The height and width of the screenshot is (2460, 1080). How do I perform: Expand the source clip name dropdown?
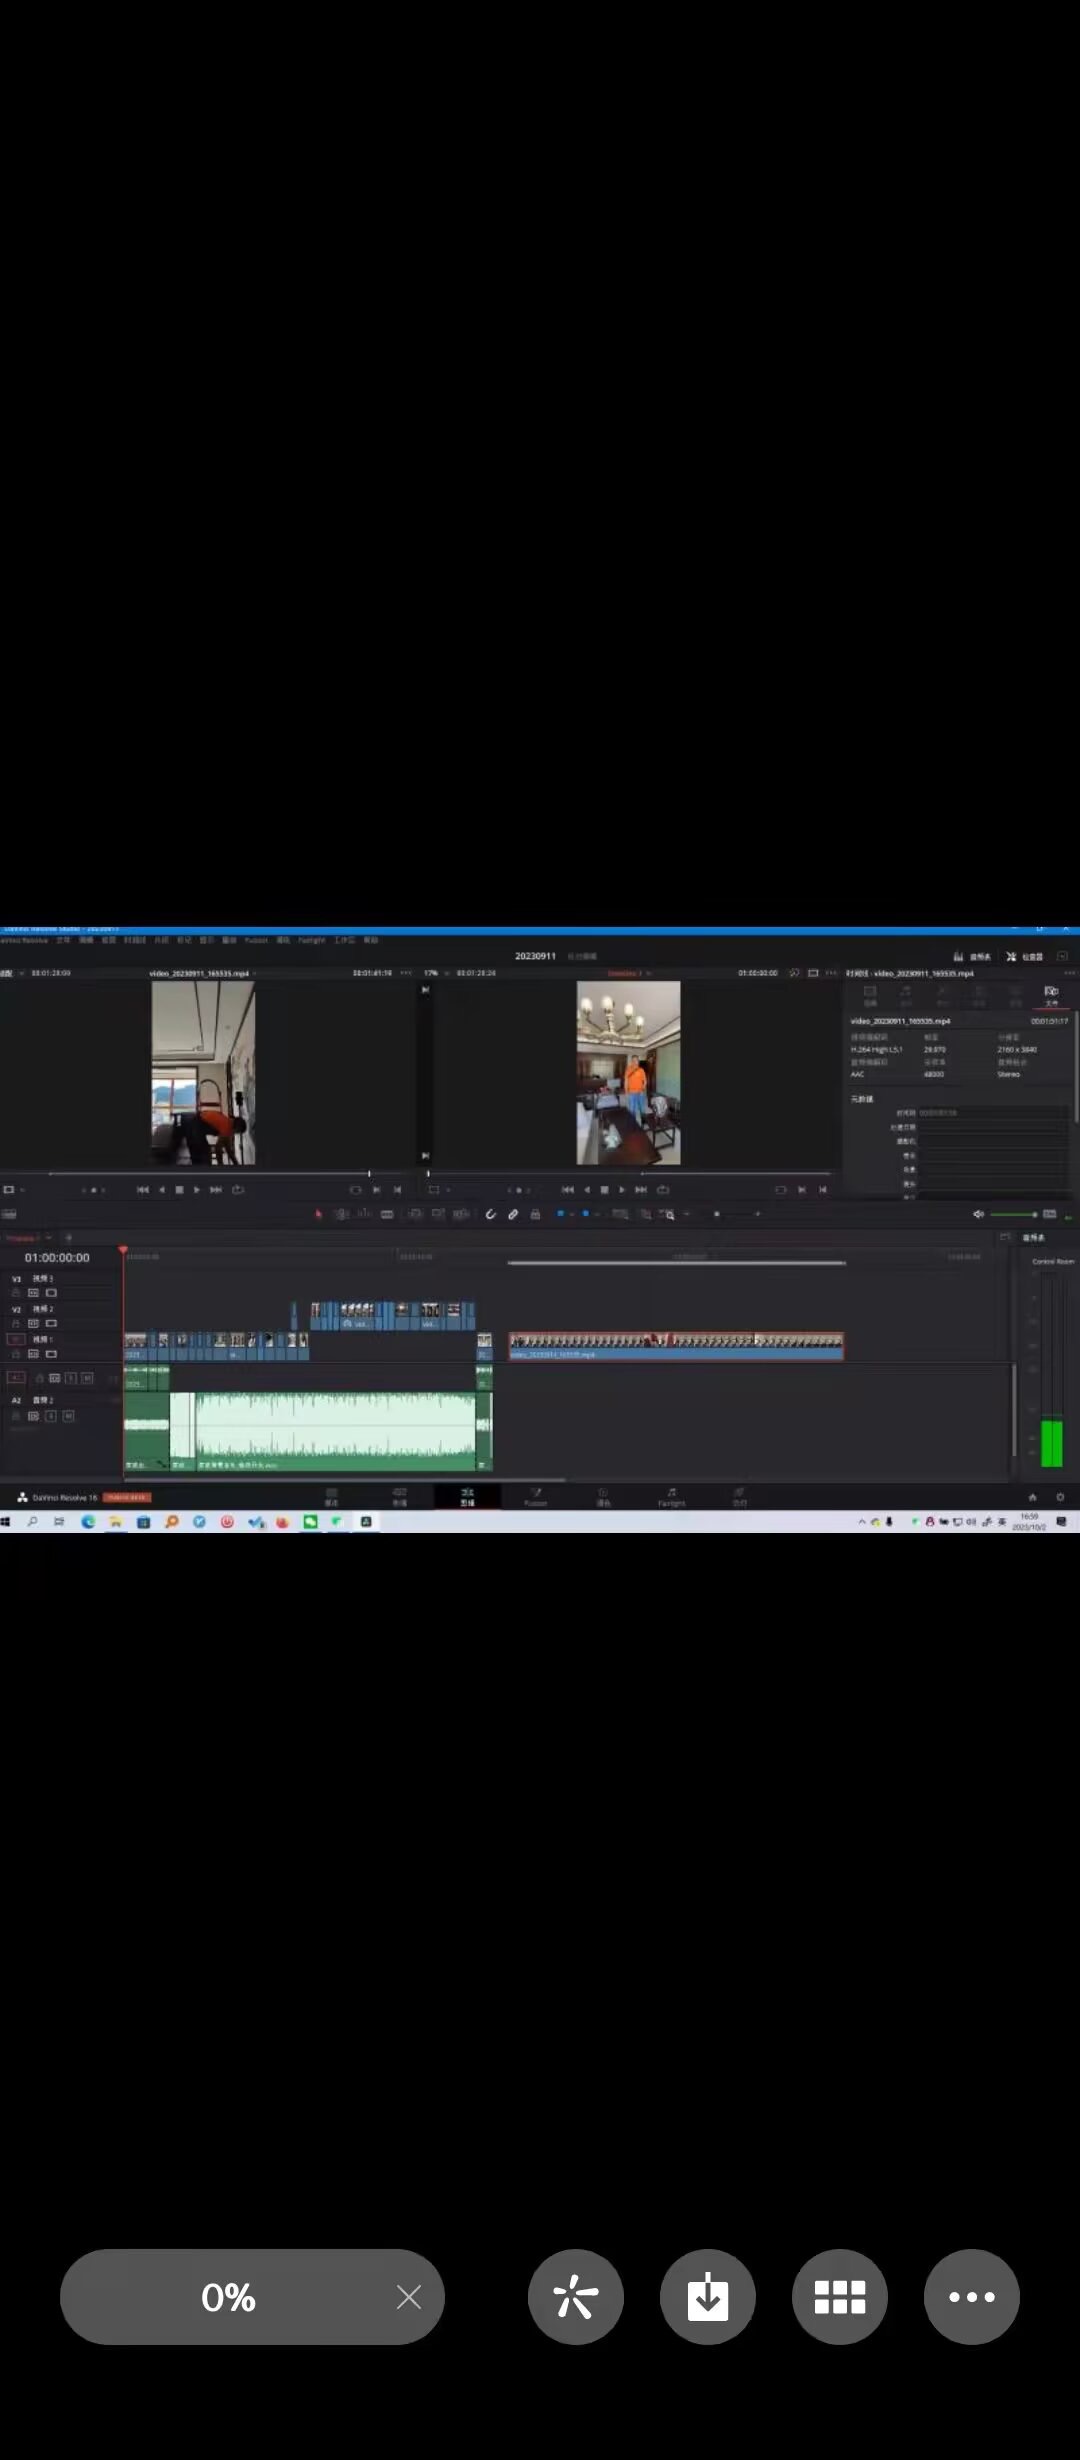point(204,973)
